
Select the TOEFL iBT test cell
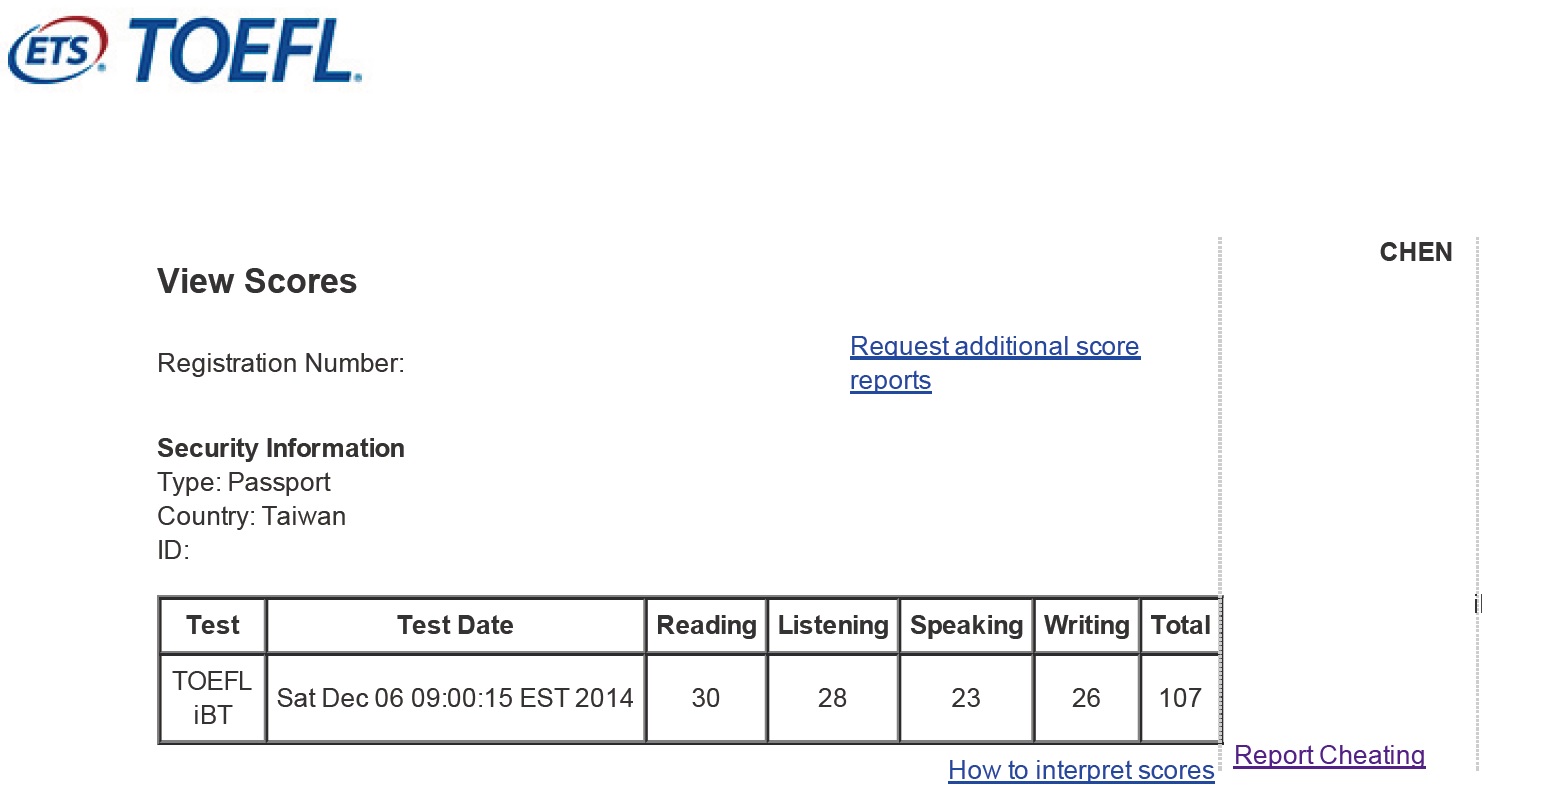(x=213, y=698)
